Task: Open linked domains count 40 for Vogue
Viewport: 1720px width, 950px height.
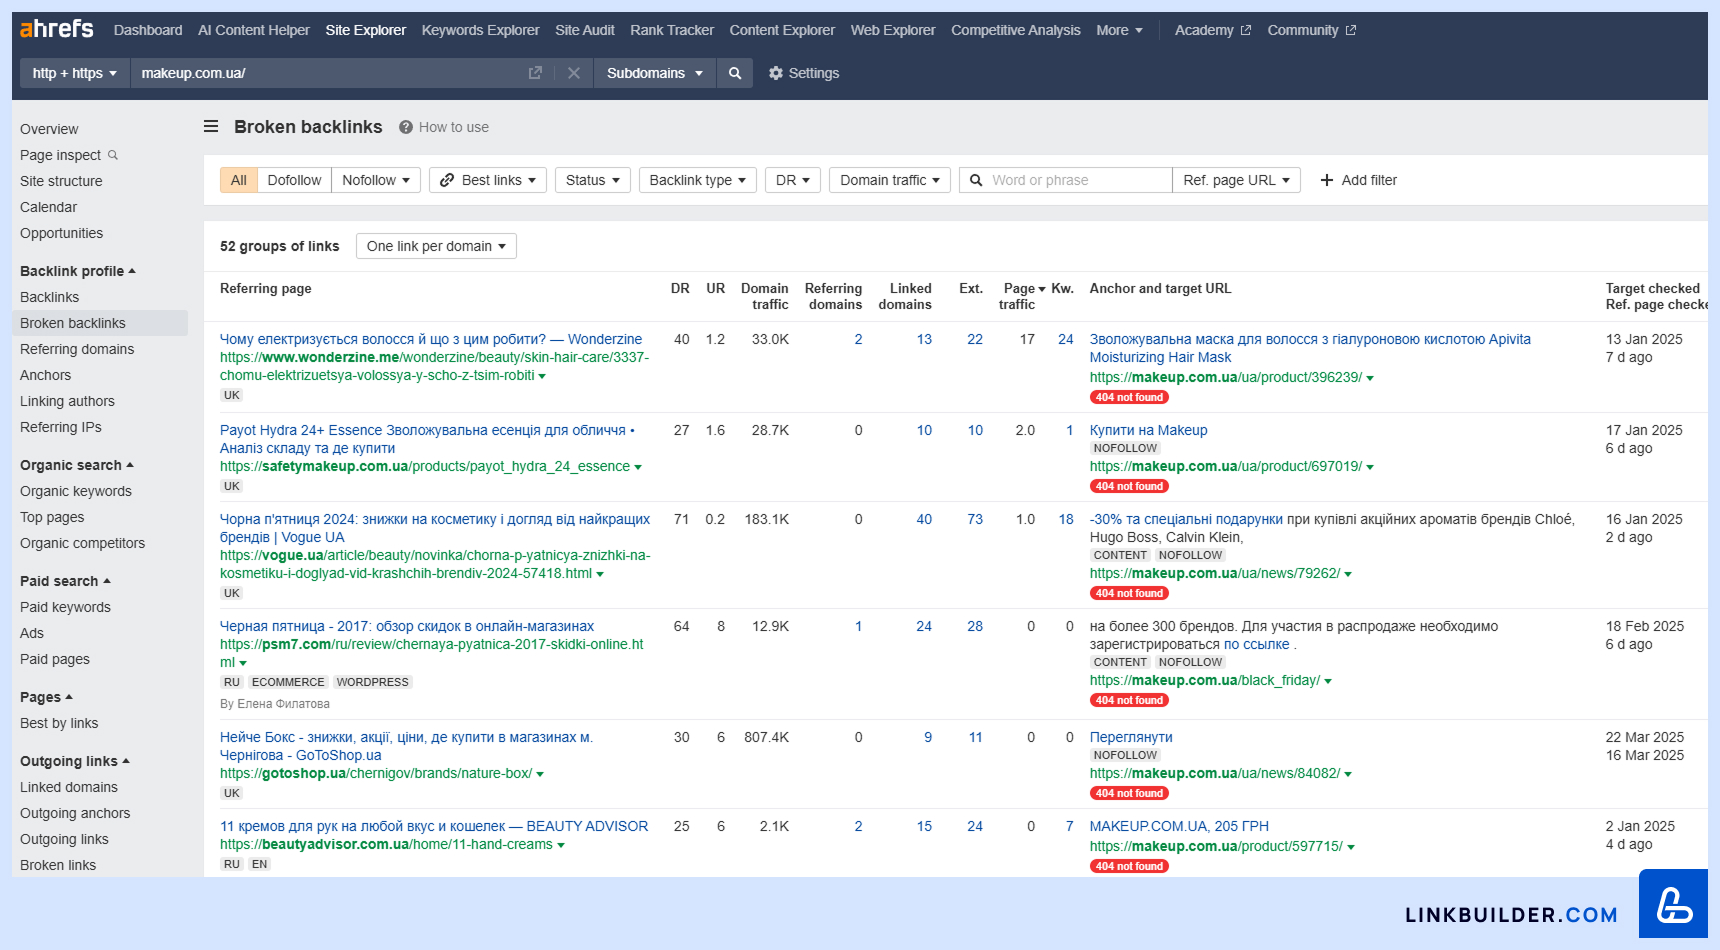Action: (924, 519)
